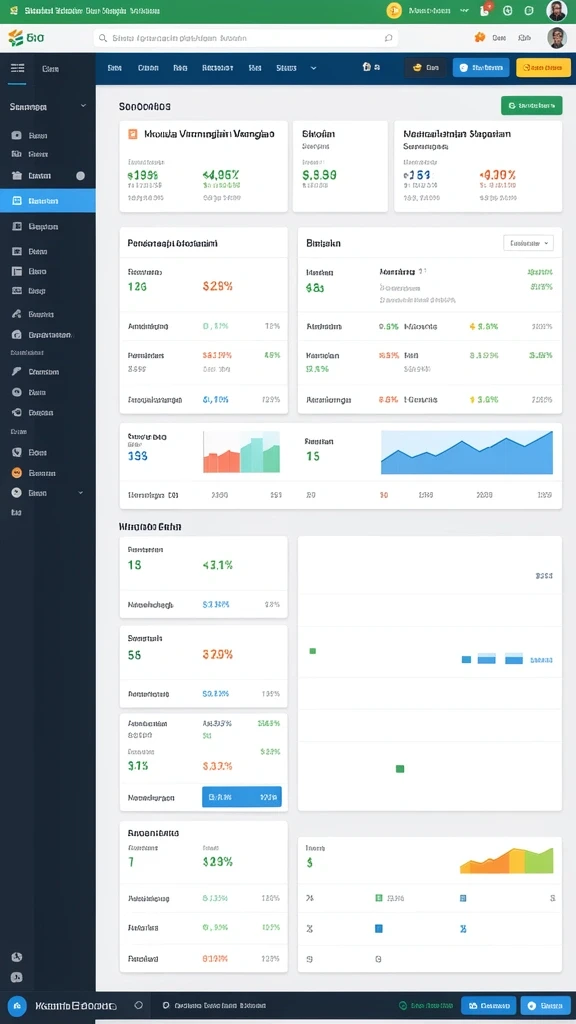This screenshot has height=1024, width=576.
Task: Open the notification icon with the red badge
Action: coord(485,10)
